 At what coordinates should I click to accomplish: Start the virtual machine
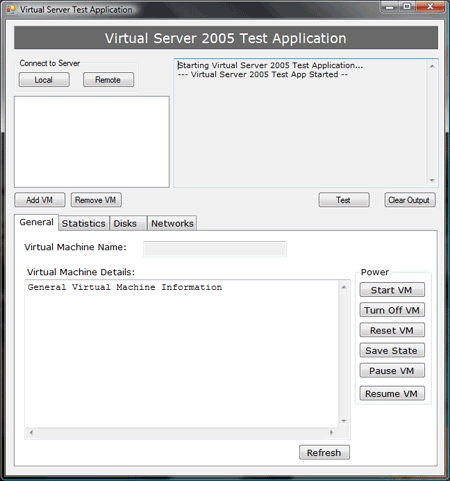(392, 290)
